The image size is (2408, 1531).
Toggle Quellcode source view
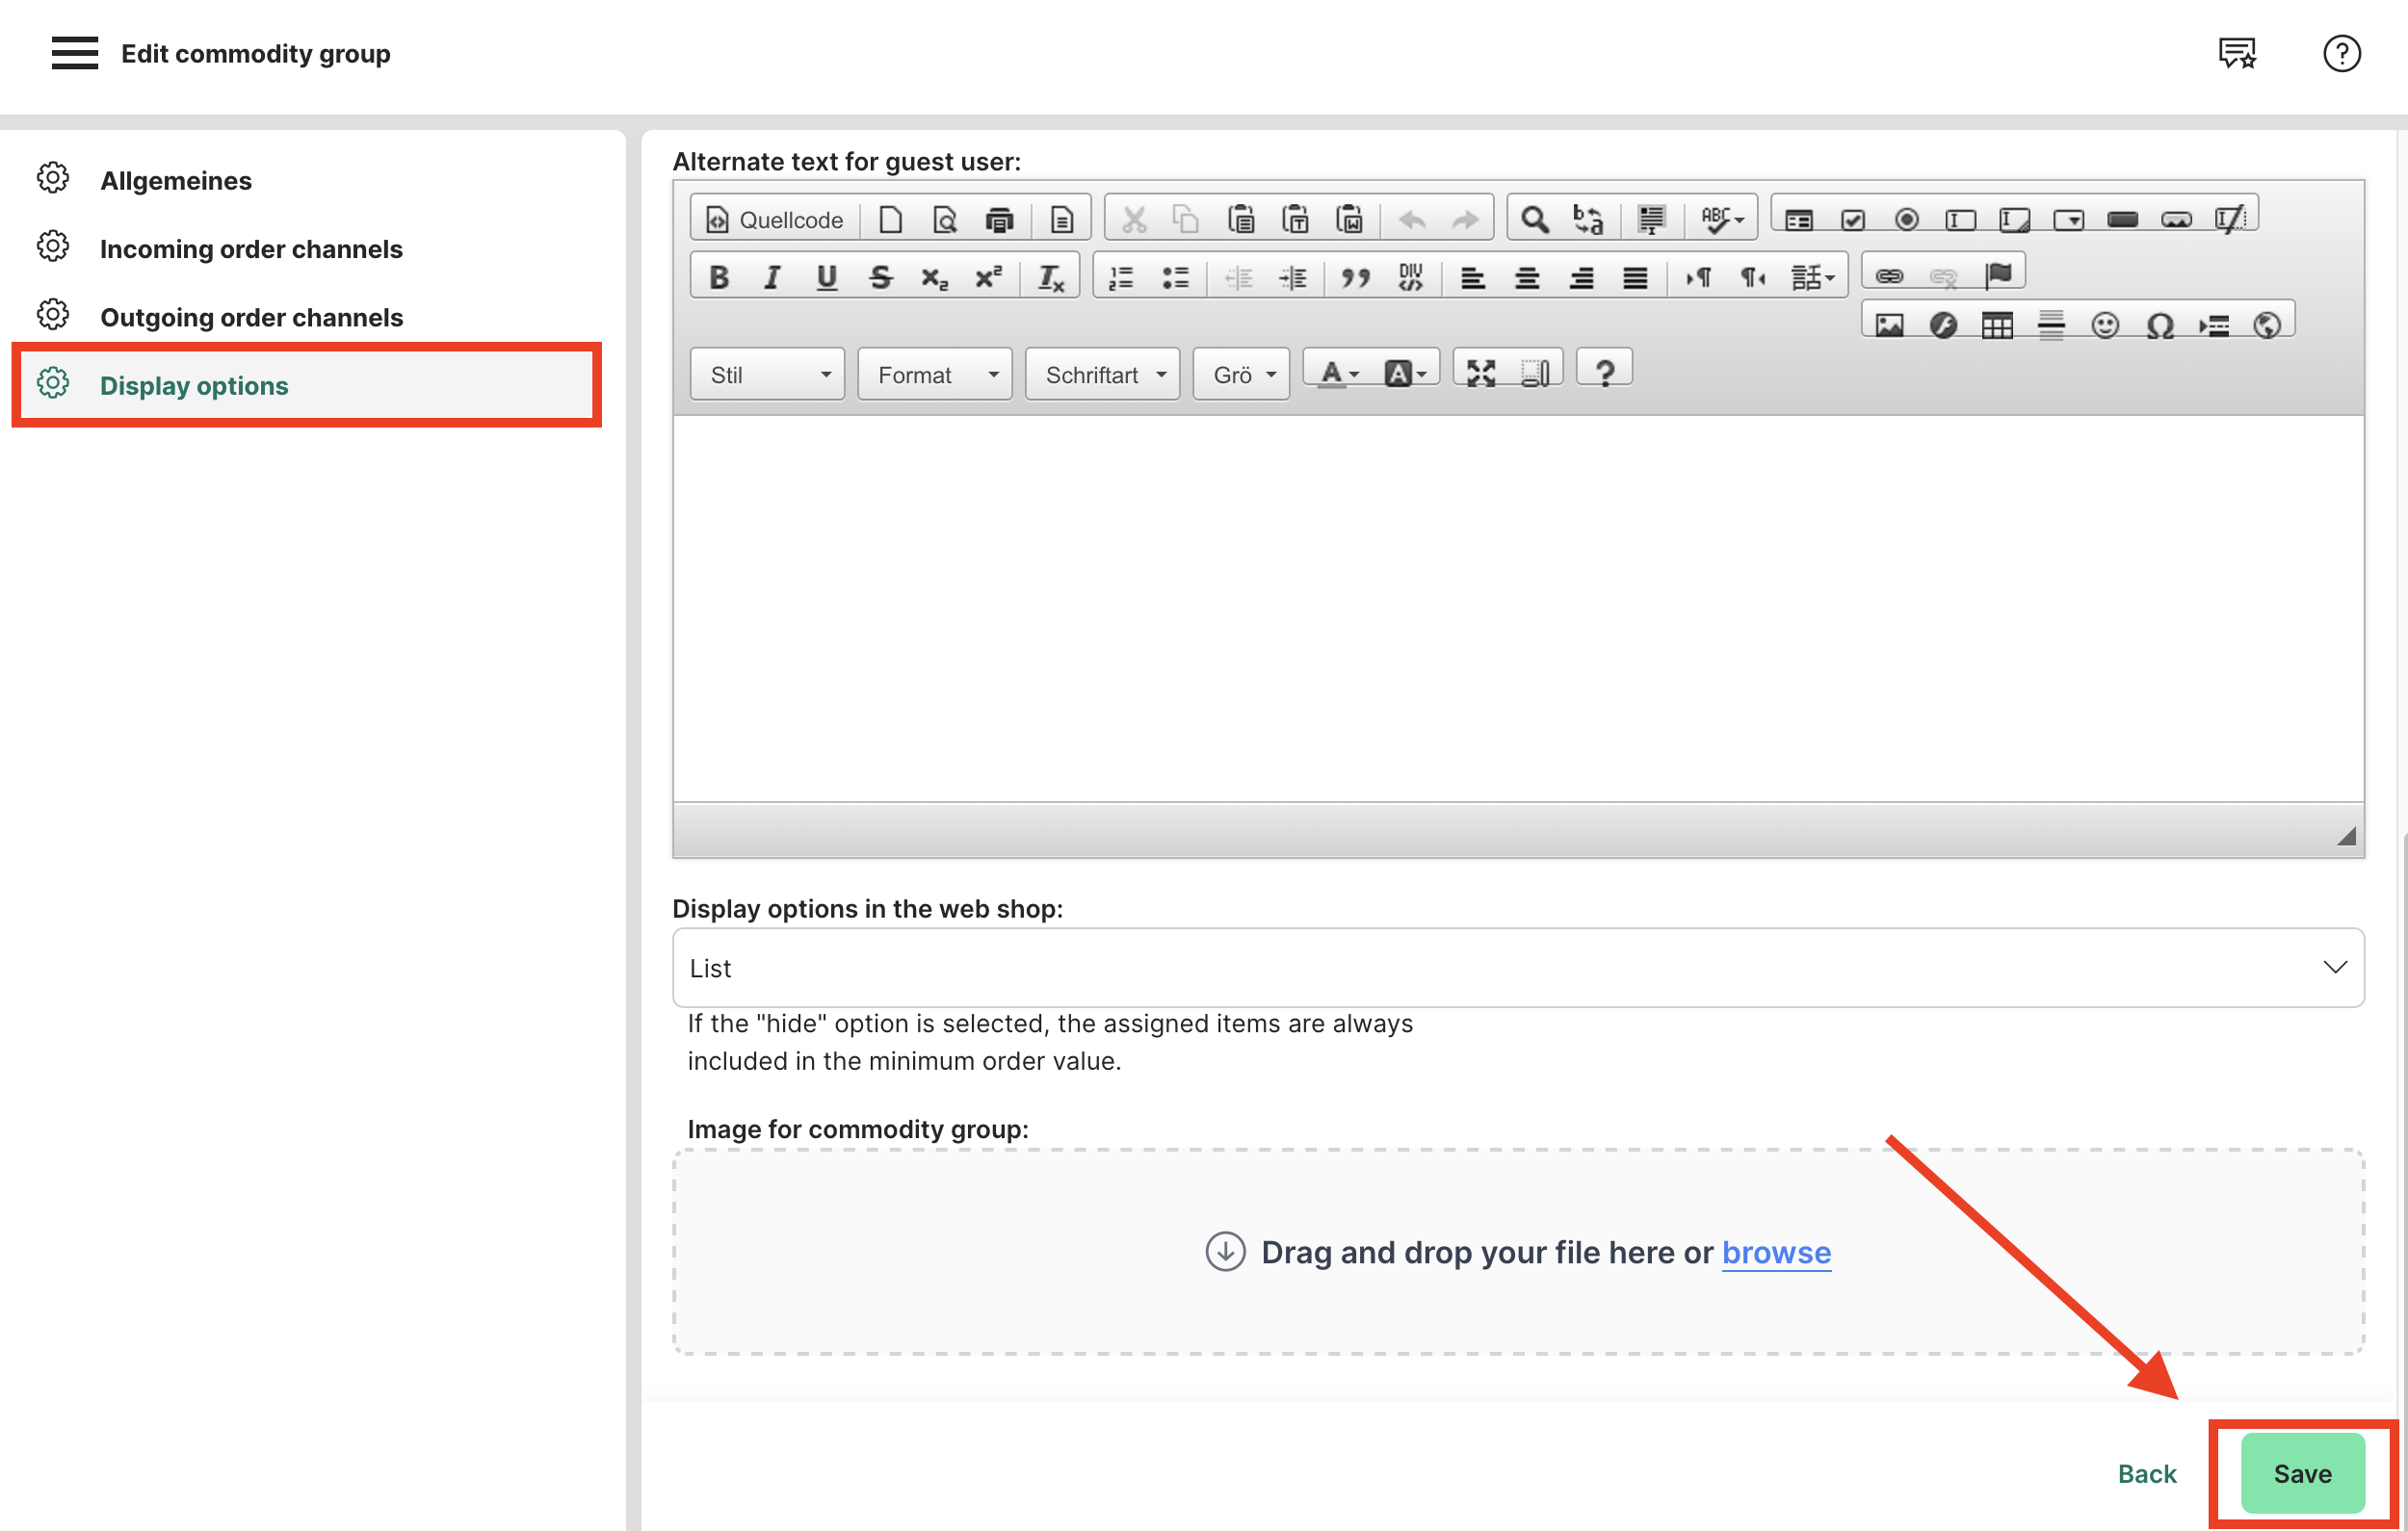click(x=774, y=220)
